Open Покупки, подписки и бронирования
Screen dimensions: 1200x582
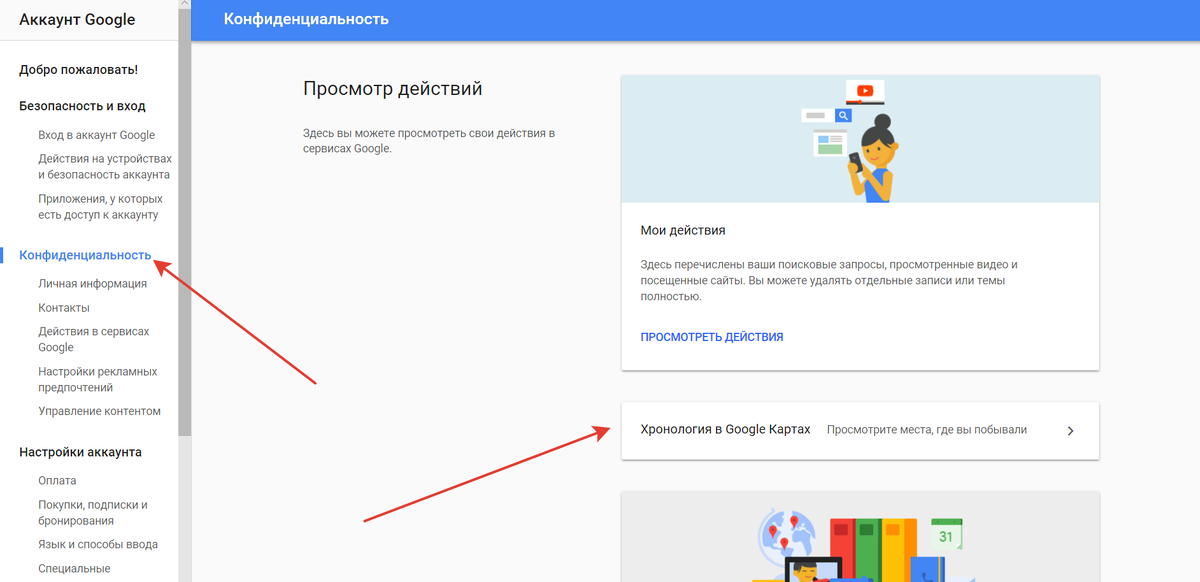[93, 513]
